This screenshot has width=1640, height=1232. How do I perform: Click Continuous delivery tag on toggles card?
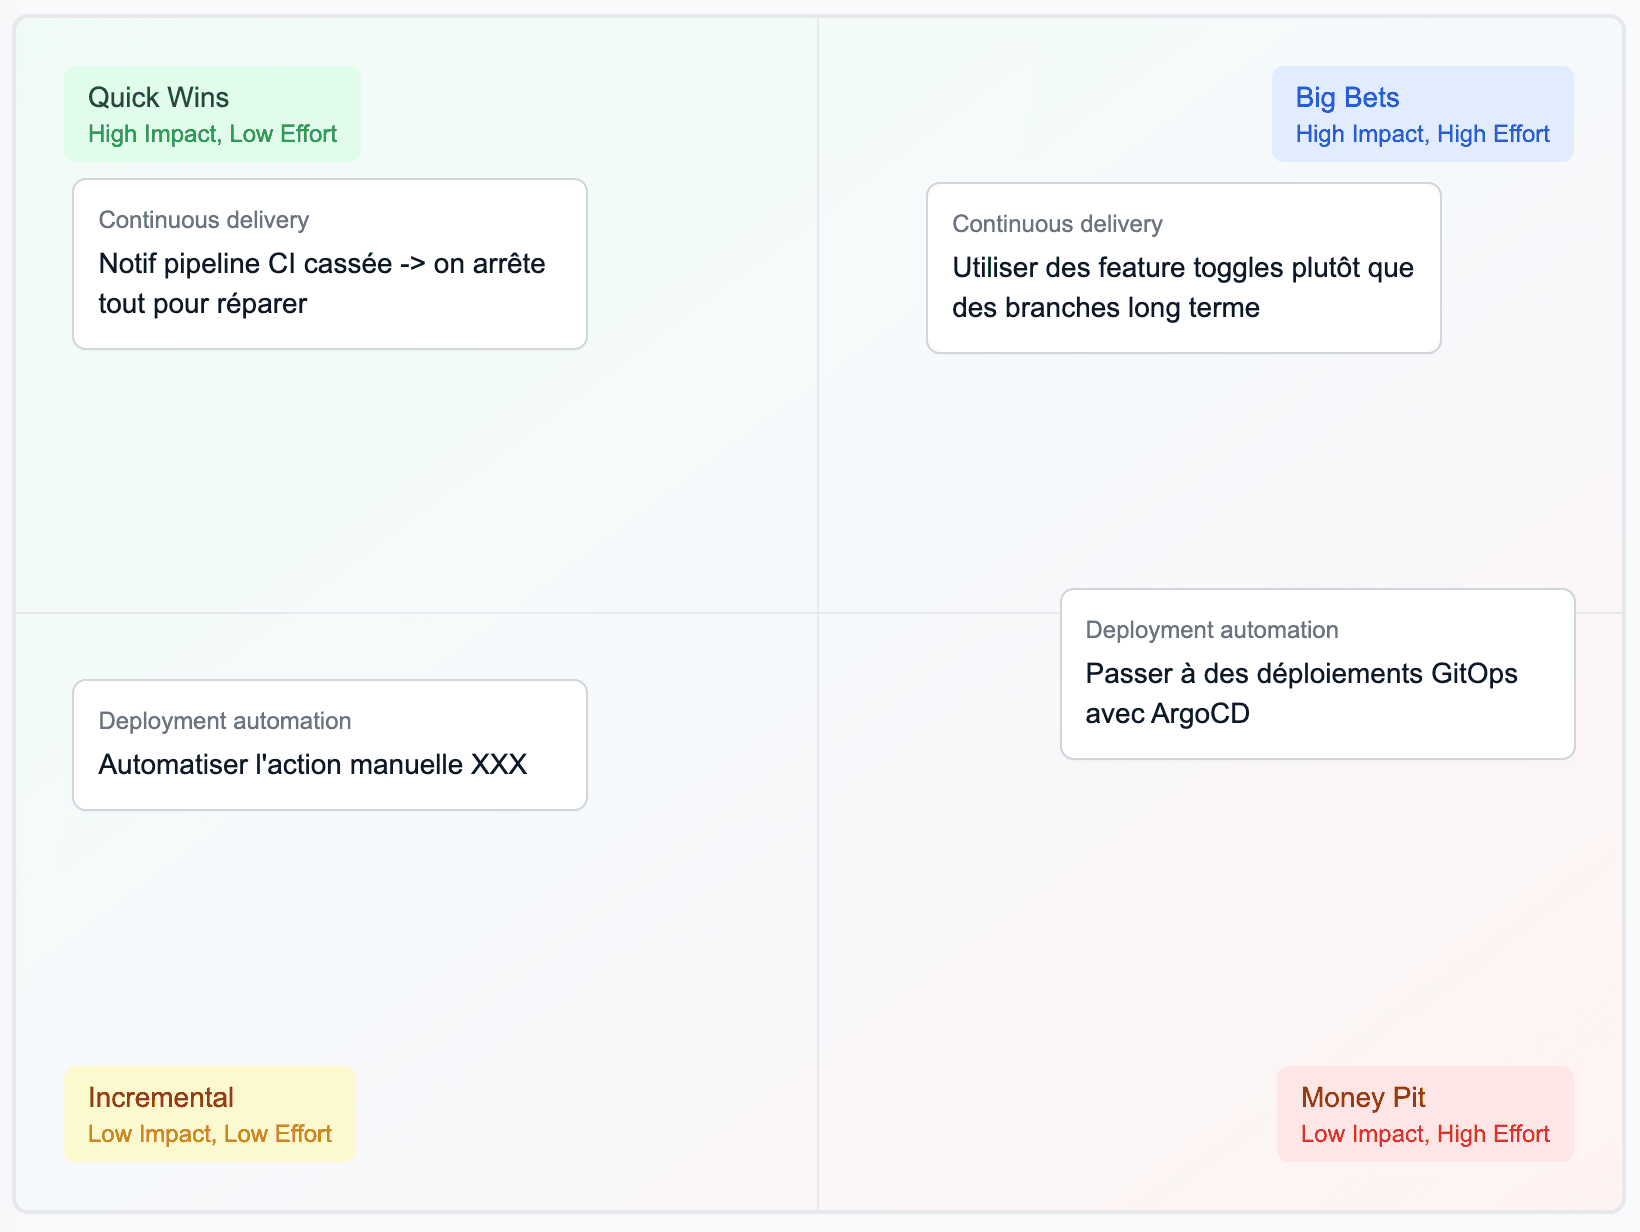[1057, 224]
